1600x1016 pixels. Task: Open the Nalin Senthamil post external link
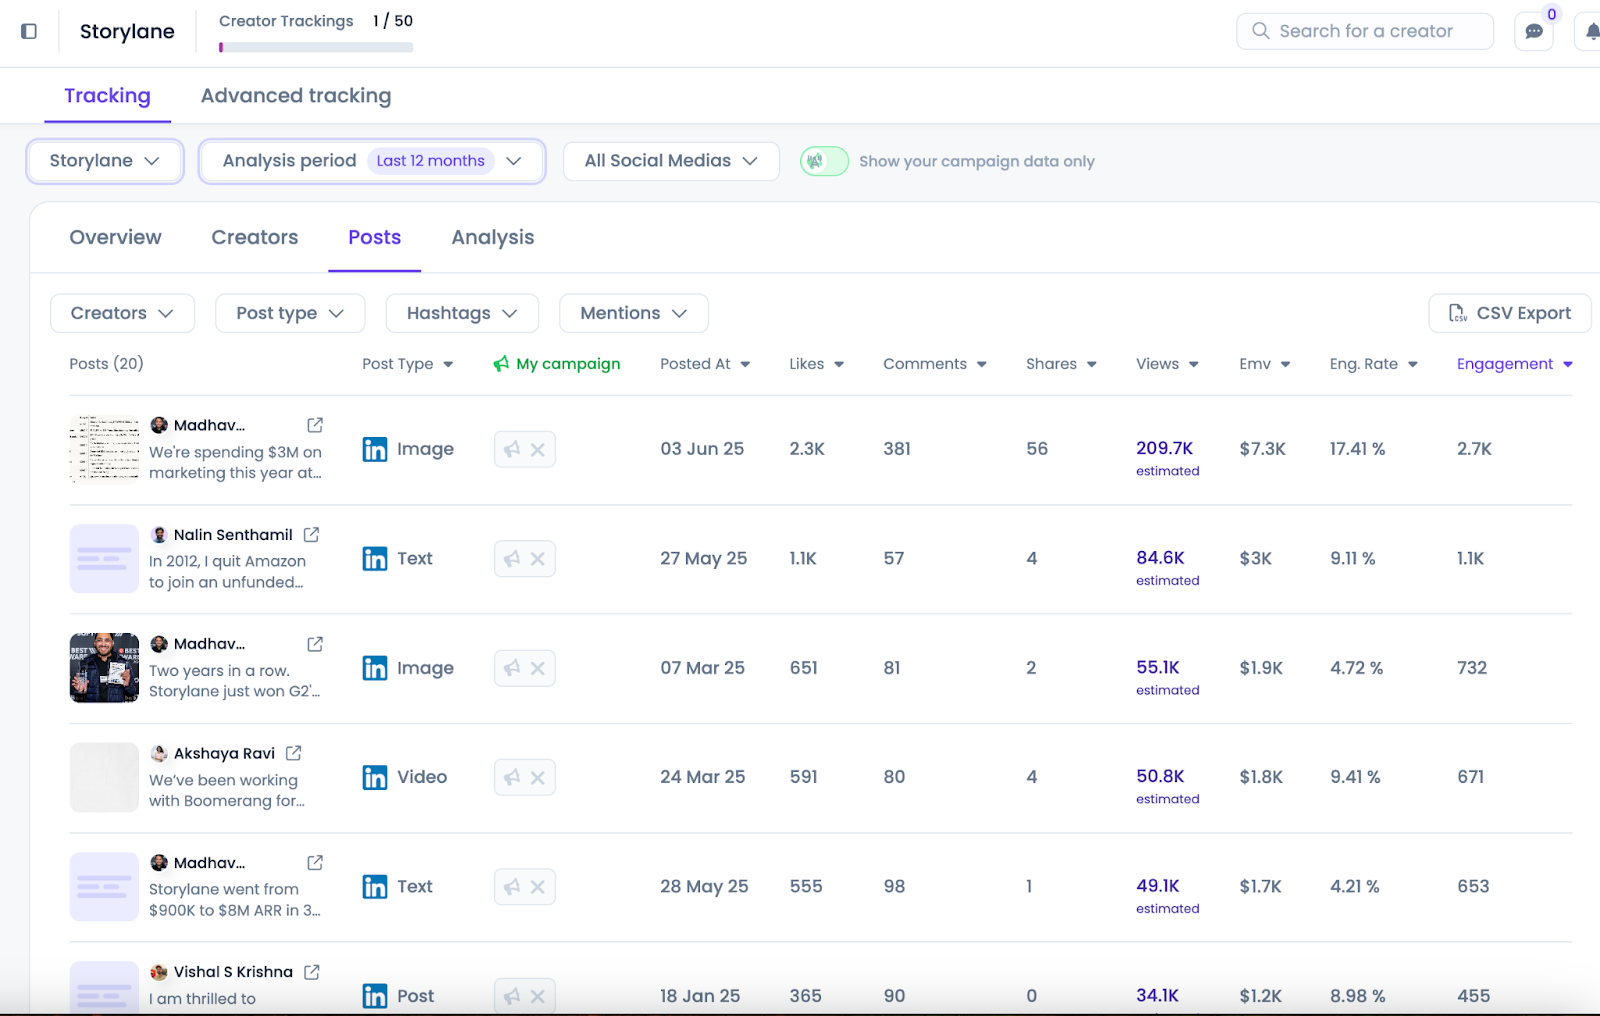coord(312,534)
